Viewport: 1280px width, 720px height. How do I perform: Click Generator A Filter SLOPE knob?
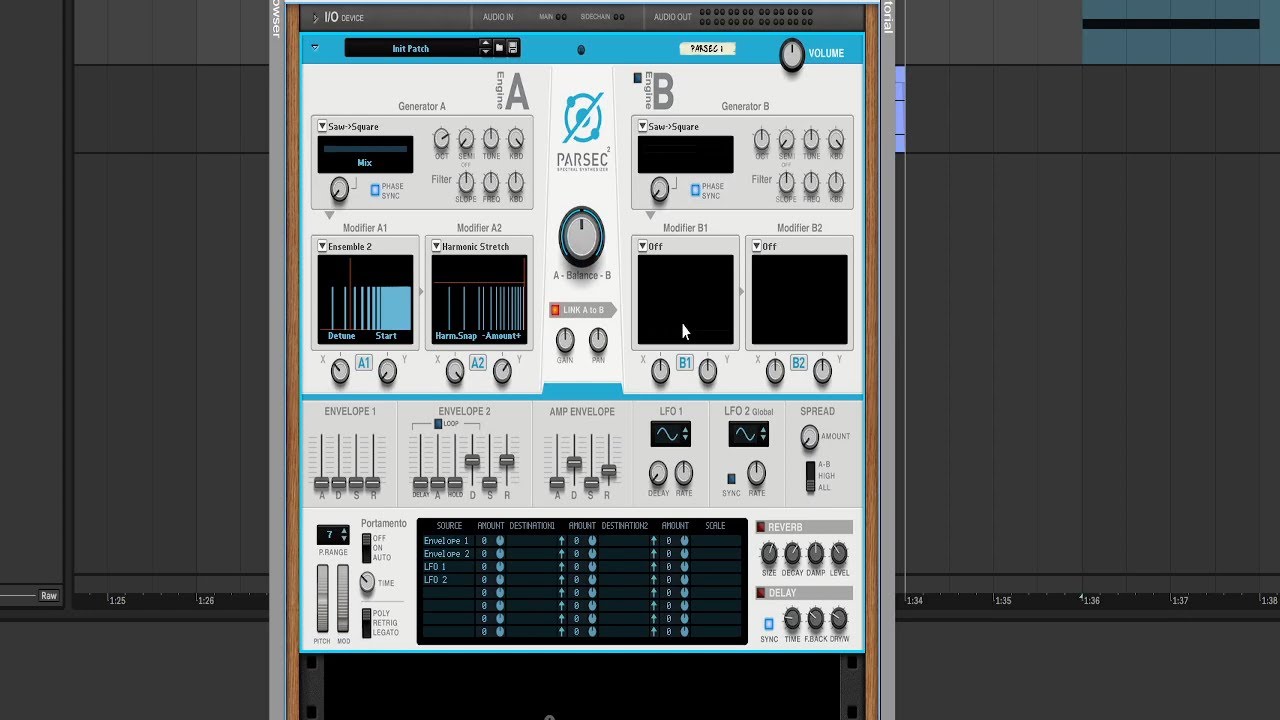466,182
